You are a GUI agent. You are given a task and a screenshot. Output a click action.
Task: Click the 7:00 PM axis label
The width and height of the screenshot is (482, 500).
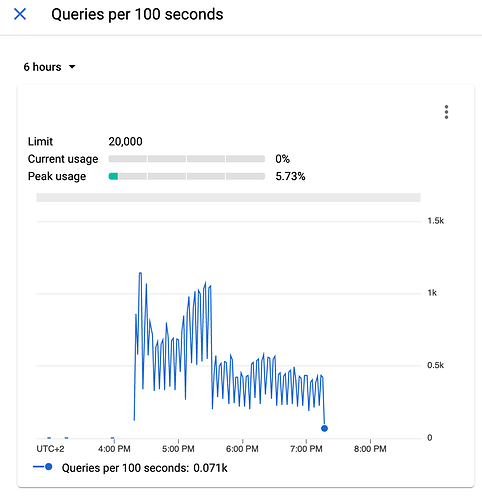point(306,449)
